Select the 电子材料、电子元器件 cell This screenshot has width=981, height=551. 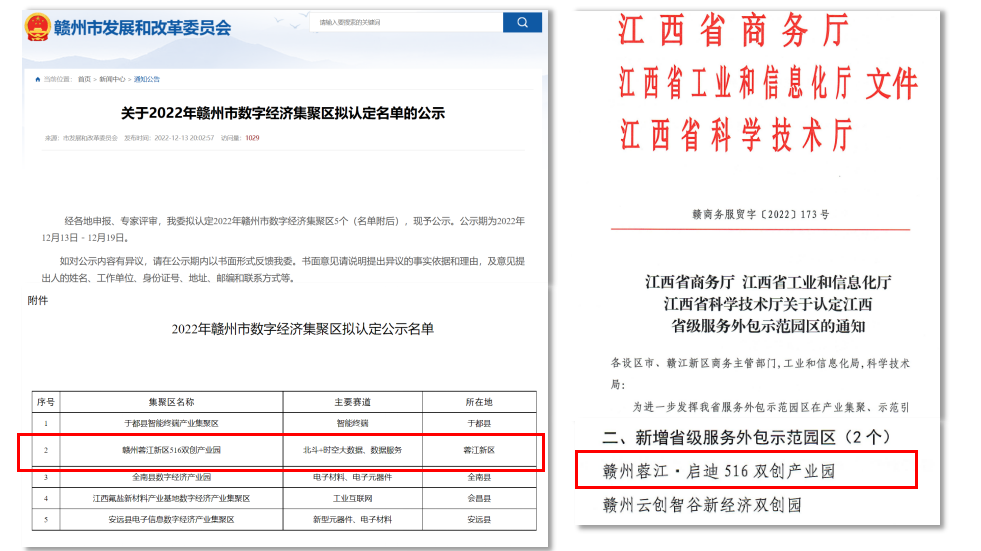tap(352, 477)
